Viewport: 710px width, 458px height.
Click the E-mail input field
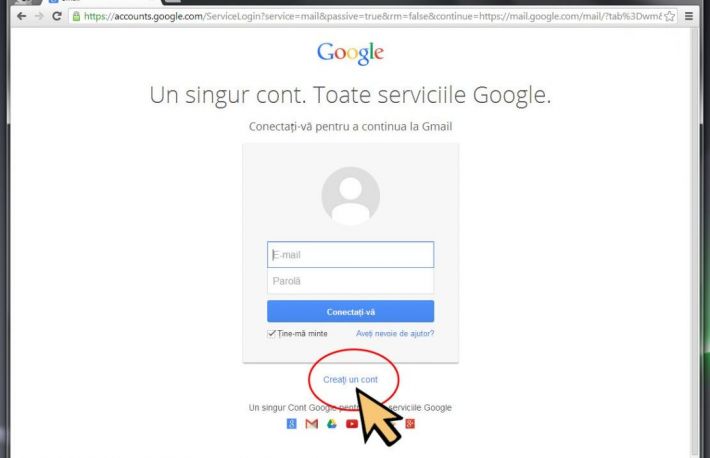pos(350,255)
